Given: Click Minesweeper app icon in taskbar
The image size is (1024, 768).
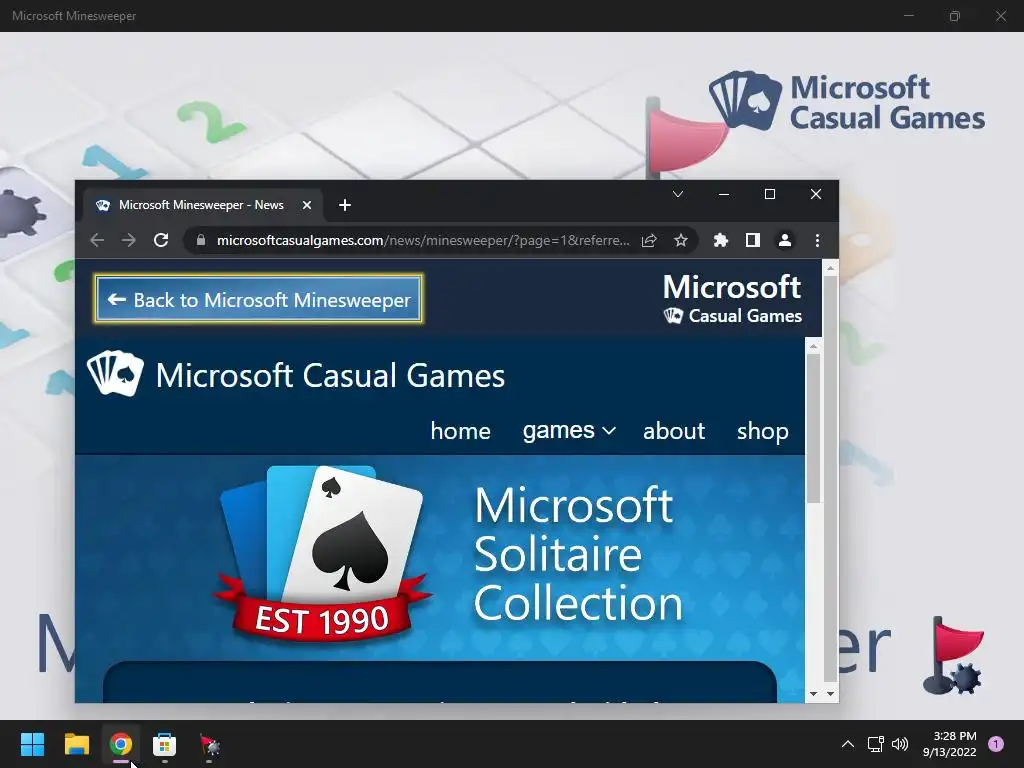Looking at the screenshot, I should 210,744.
